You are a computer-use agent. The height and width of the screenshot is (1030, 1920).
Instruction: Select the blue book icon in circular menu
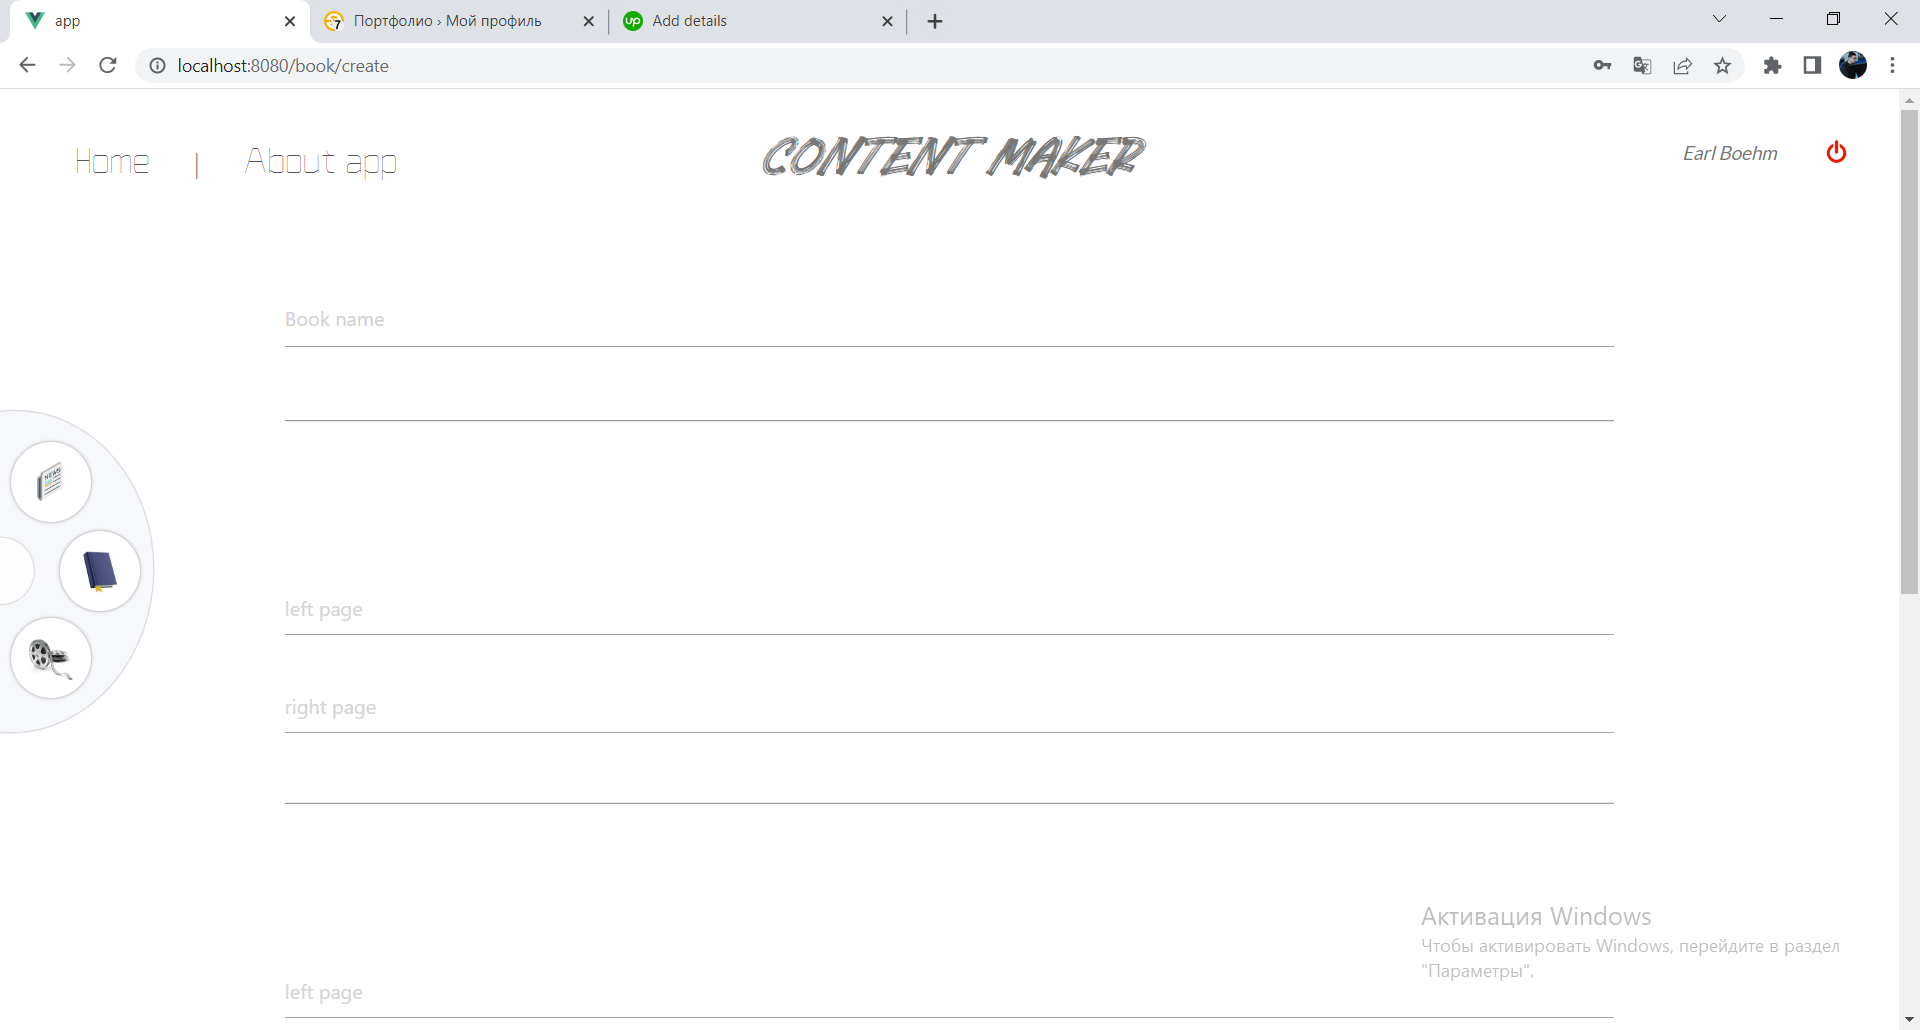[x=100, y=571]
